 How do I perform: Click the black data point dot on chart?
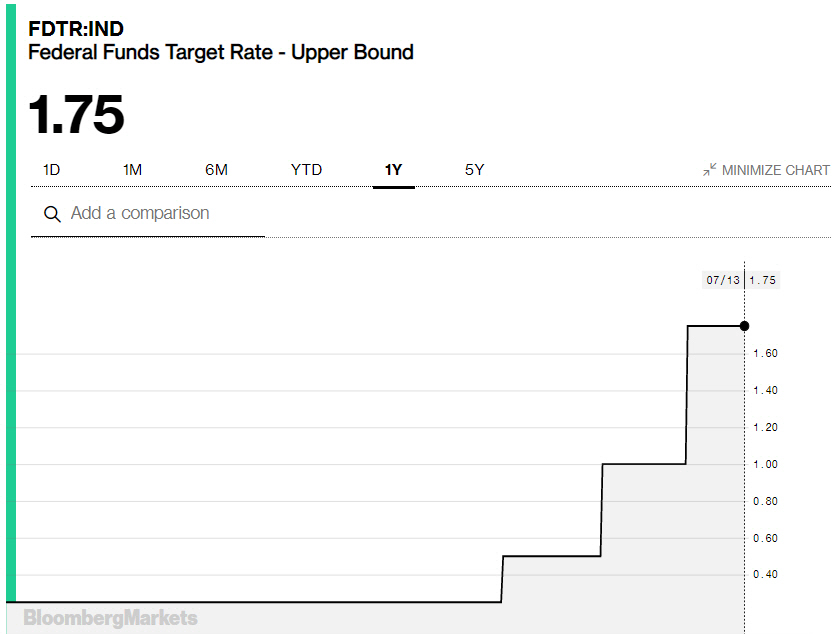tap(744, 325)
